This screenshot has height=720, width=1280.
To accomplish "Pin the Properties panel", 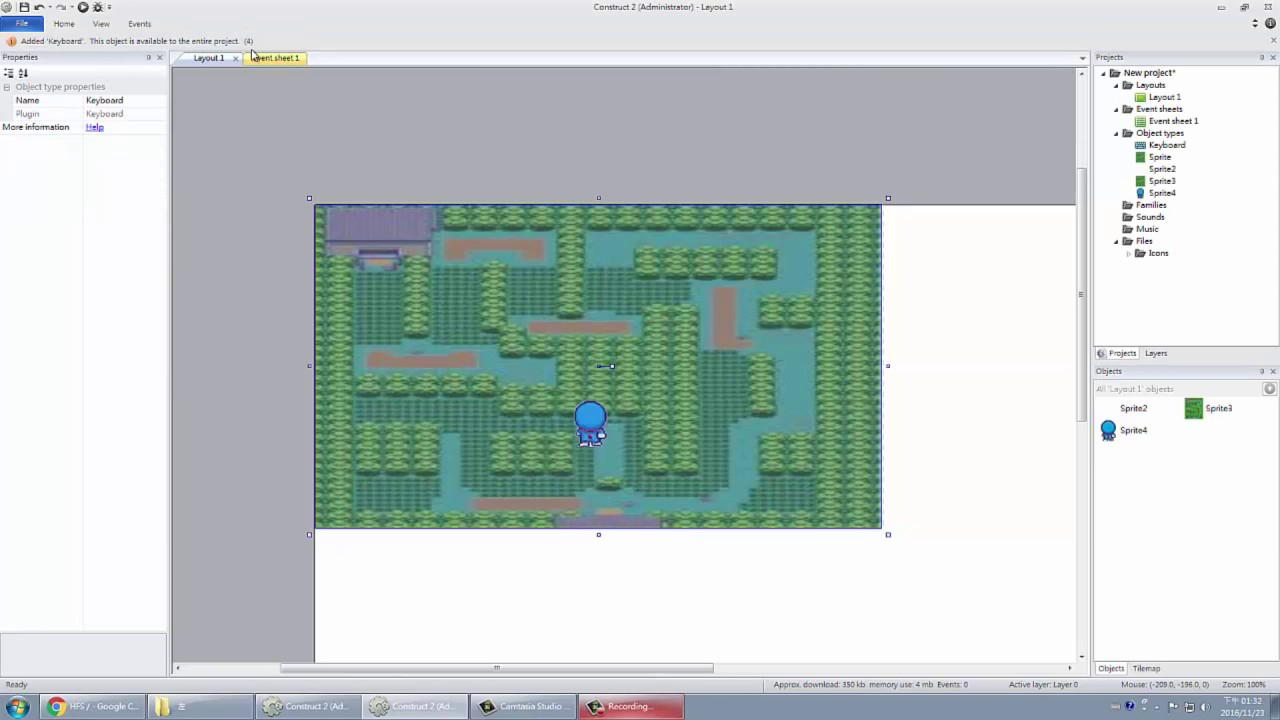I will (148, 57).
